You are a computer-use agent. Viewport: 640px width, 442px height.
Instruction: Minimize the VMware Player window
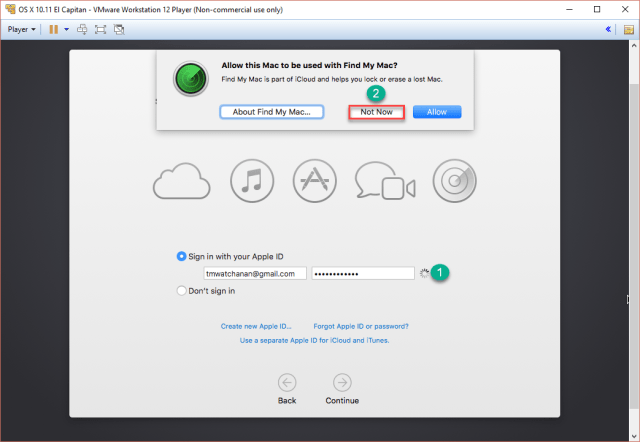coord(570,9)
